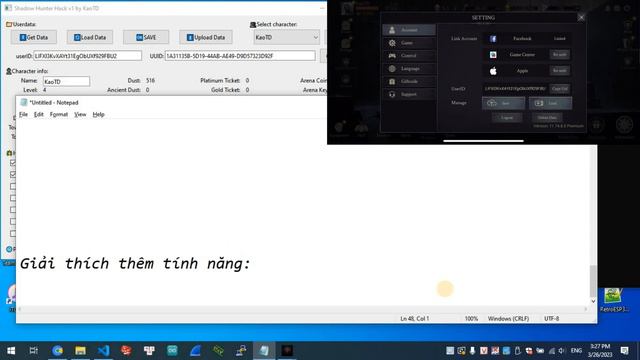Screen dimensions: 640x360
Task: Click the Logout button in Setting
Action: [x=507, y=118]
